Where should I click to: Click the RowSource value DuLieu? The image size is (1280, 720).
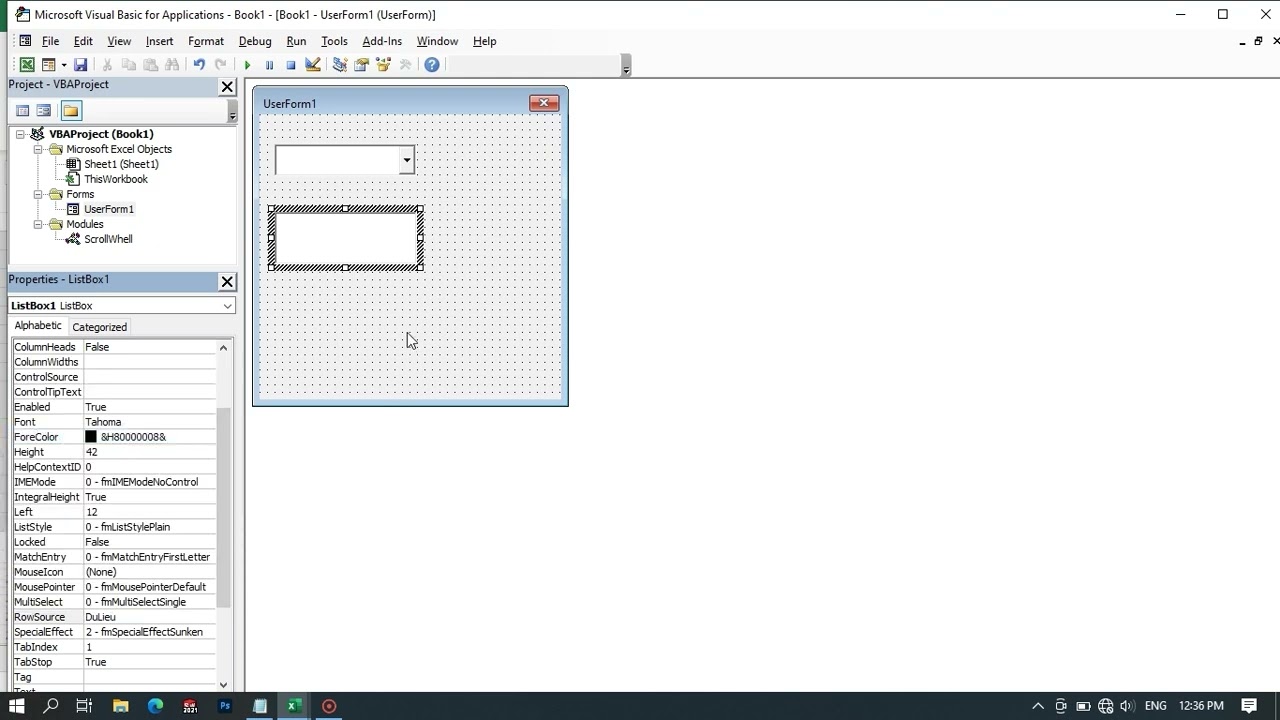149,617
